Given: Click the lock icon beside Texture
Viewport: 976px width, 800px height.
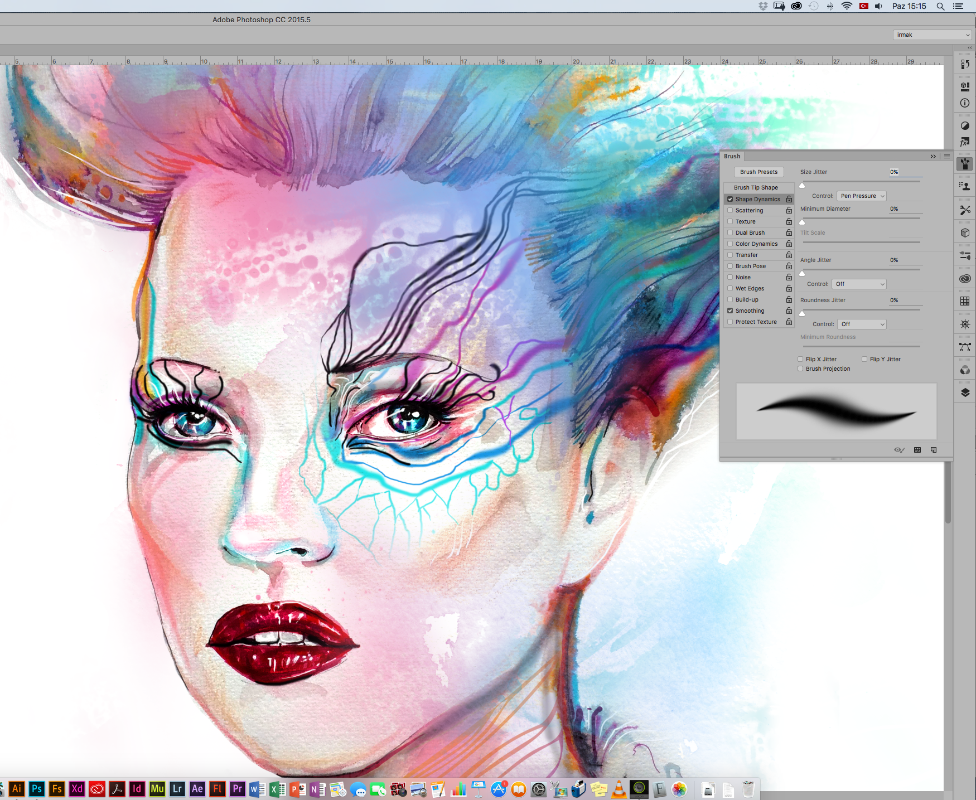Looking at the screenshot, I should [789, 222].
